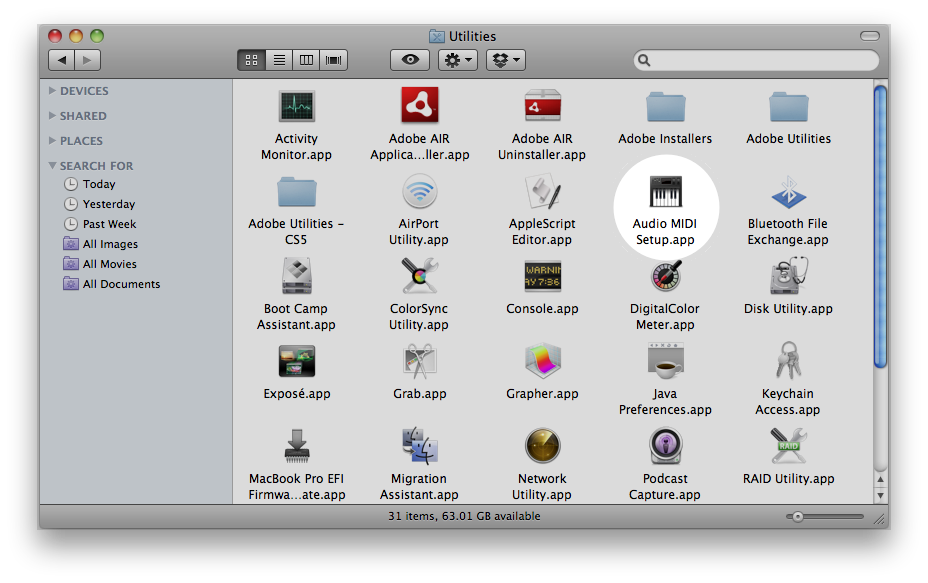
Task: Select Podcast Capture app icon
Action: pos(665,446)
